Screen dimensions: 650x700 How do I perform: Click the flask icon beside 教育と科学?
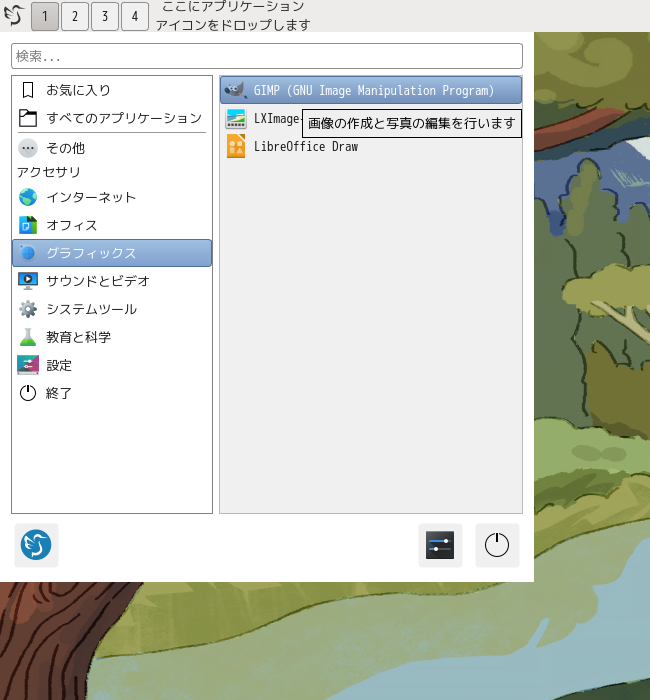tap(28, 337)
